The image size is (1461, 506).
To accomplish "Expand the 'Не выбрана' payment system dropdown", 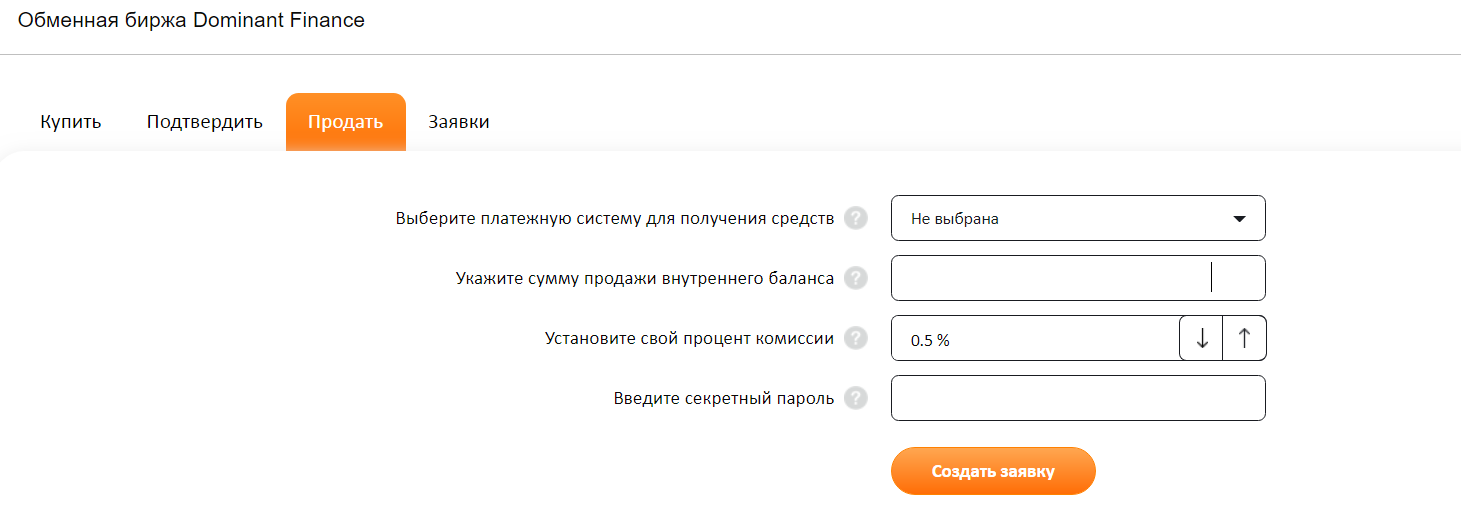I will (x=1078, y=218).
